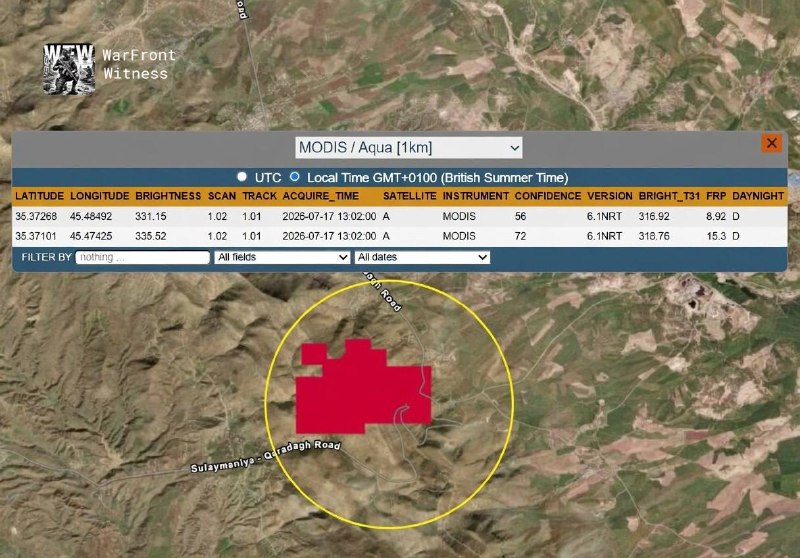The height and width of the screenshot is (558, 800).
Task: Sort by the ACQUIRE_TIME column header
Action: coord(320,196)
